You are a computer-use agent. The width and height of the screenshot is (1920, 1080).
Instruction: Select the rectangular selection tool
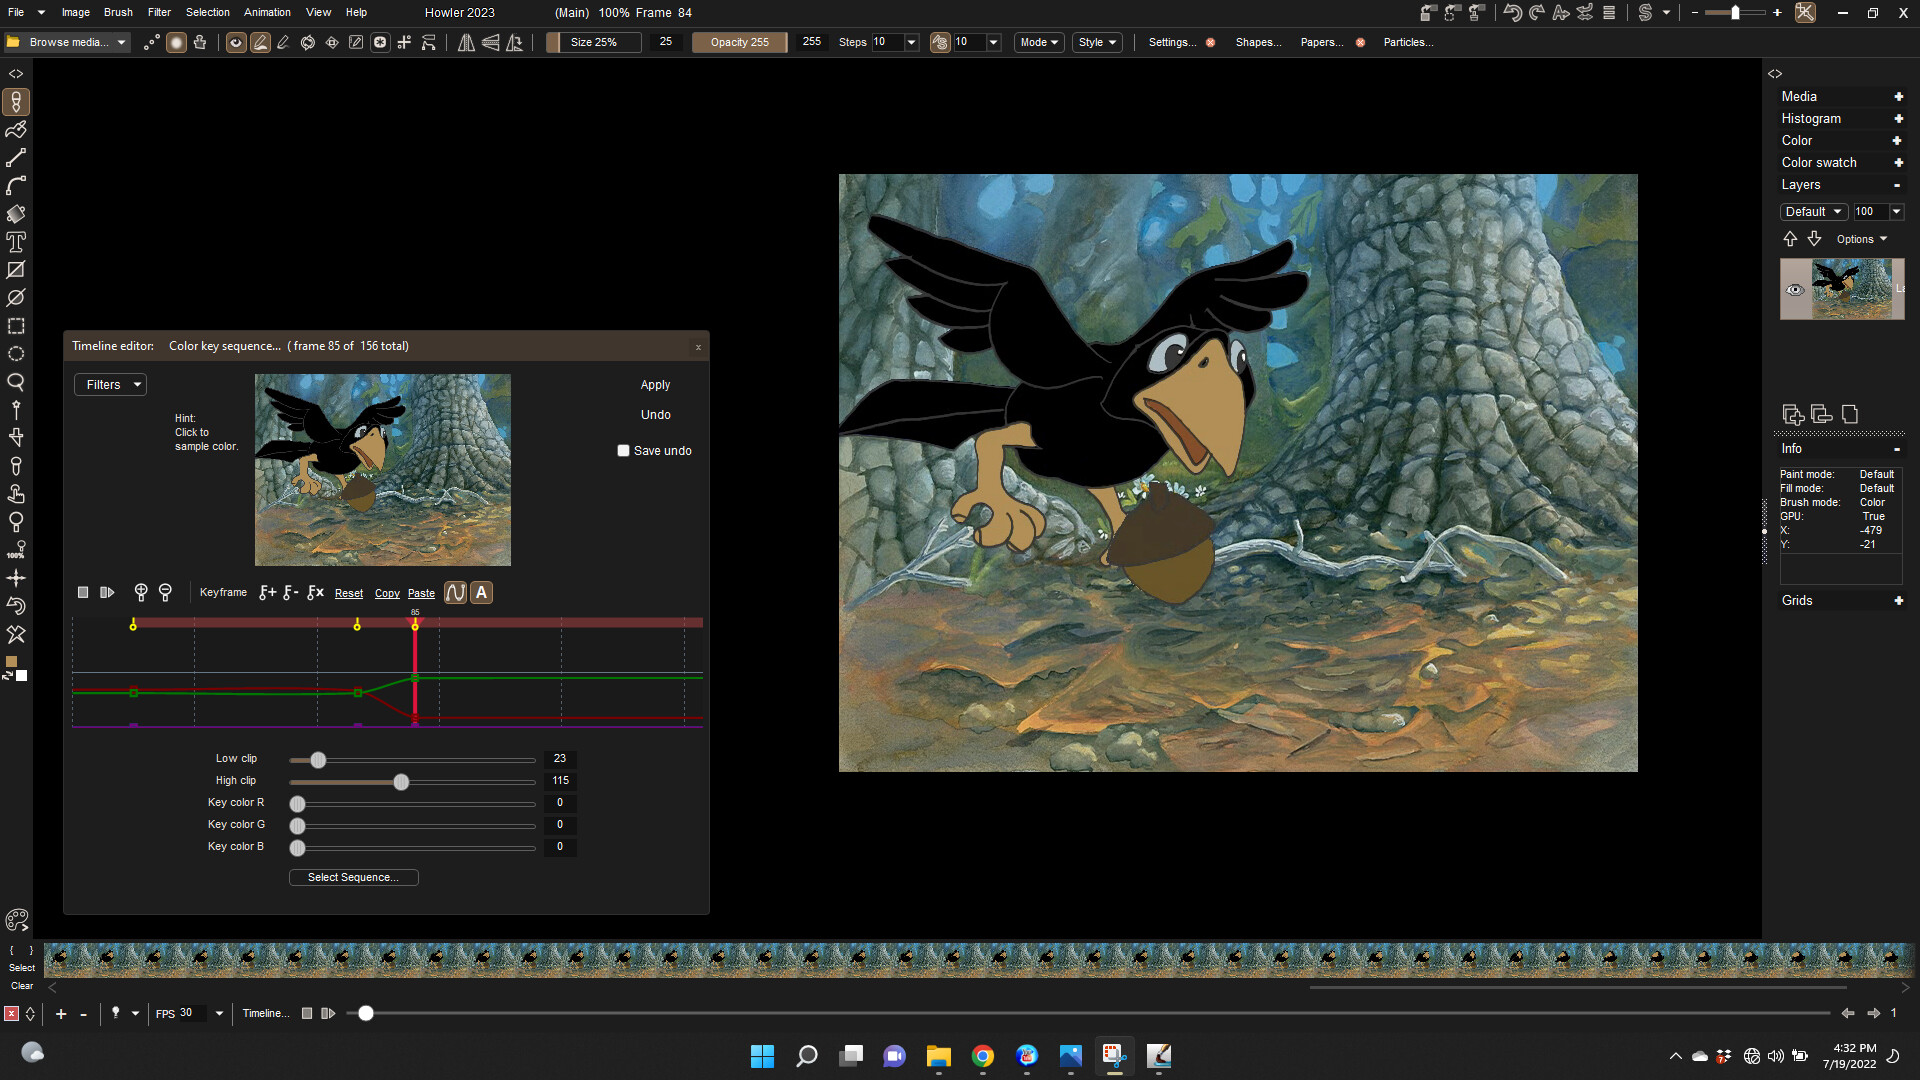[15, 326]
